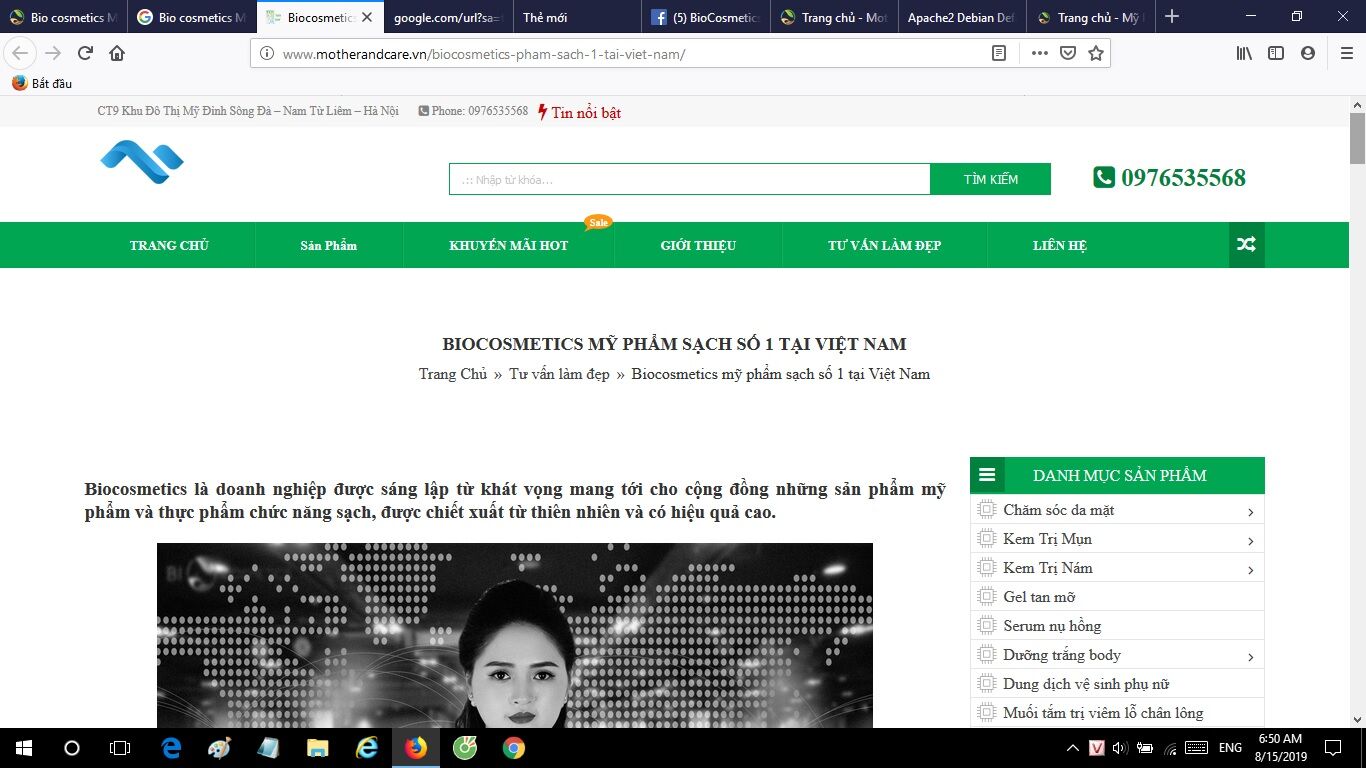1366x768 pixels.
Task: Switch to the Facebook BioCosmetics tab
Action: tap(706, 17)
